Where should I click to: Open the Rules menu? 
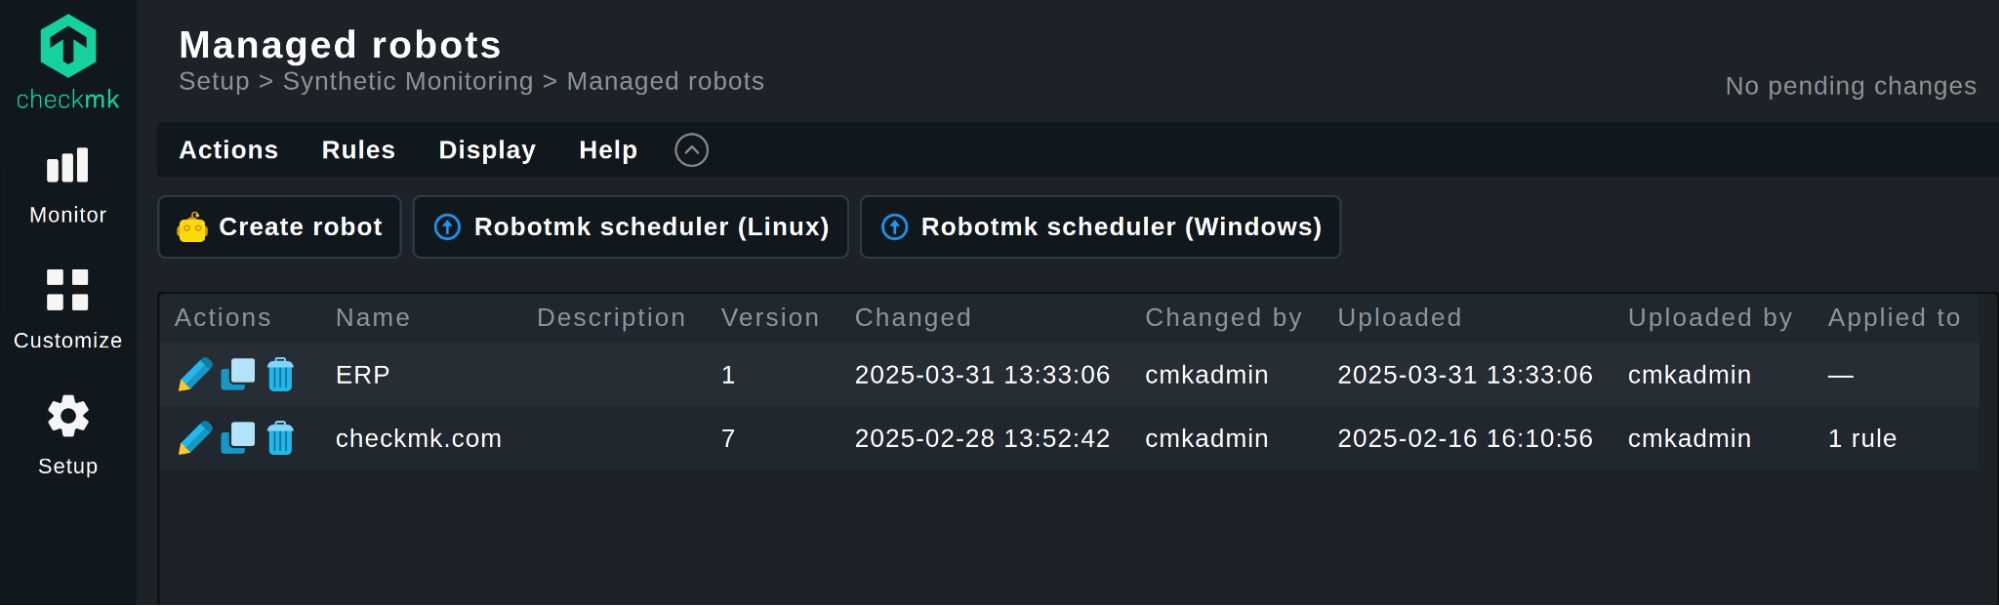point(358,150)
